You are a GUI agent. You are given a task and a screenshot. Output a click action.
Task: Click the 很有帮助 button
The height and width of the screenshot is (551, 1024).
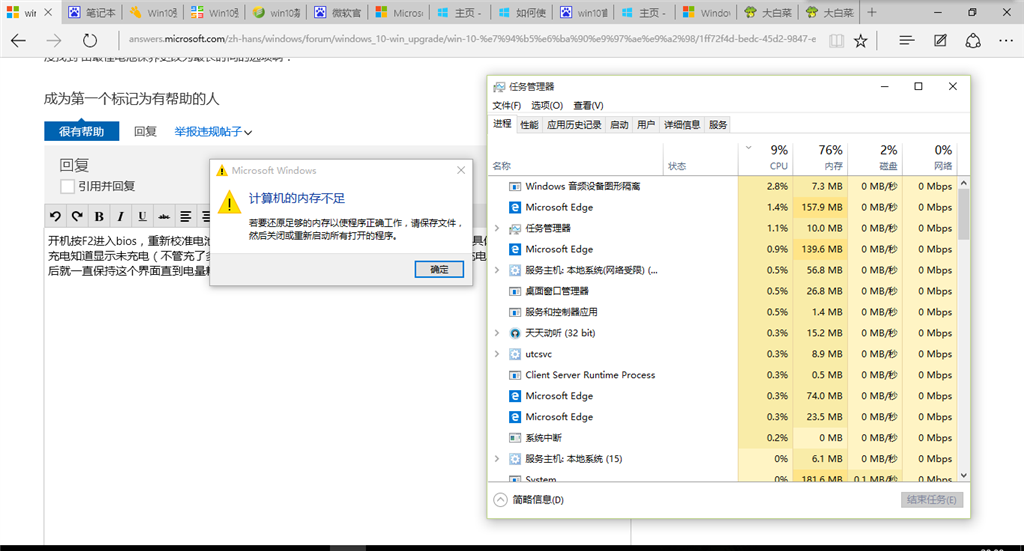82,131
